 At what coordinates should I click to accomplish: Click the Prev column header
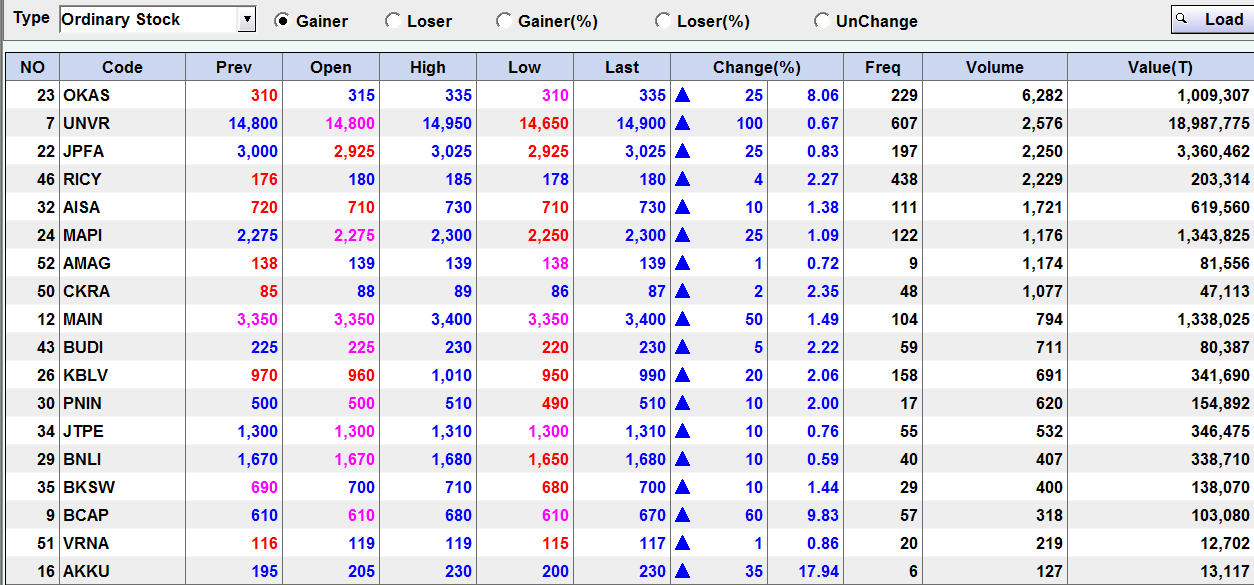coord(234,67)
